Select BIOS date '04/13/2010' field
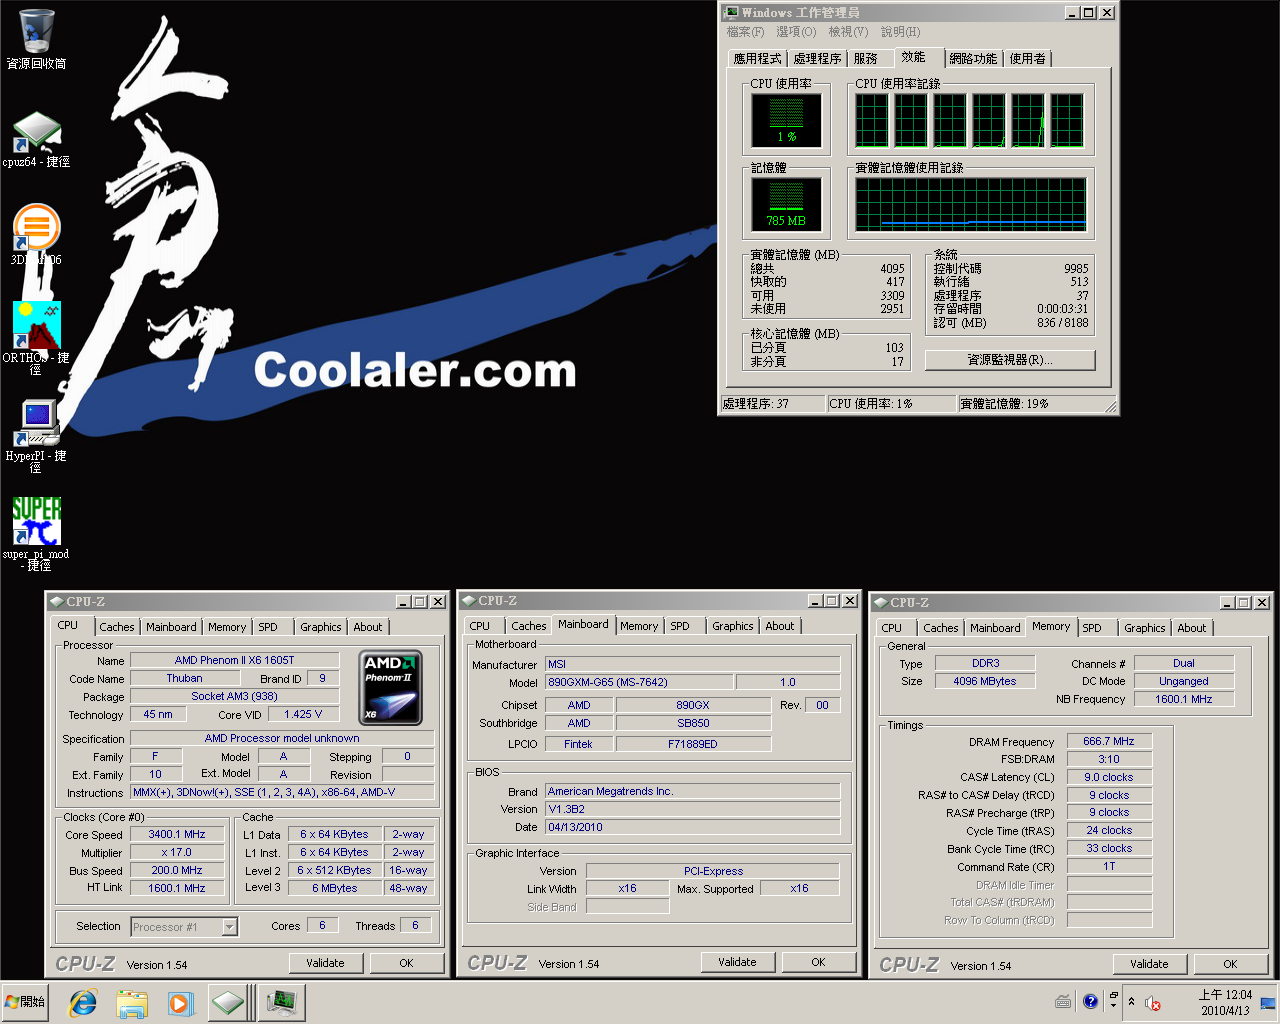Viewport: 1280px width, 1024px height. [693, 827]
